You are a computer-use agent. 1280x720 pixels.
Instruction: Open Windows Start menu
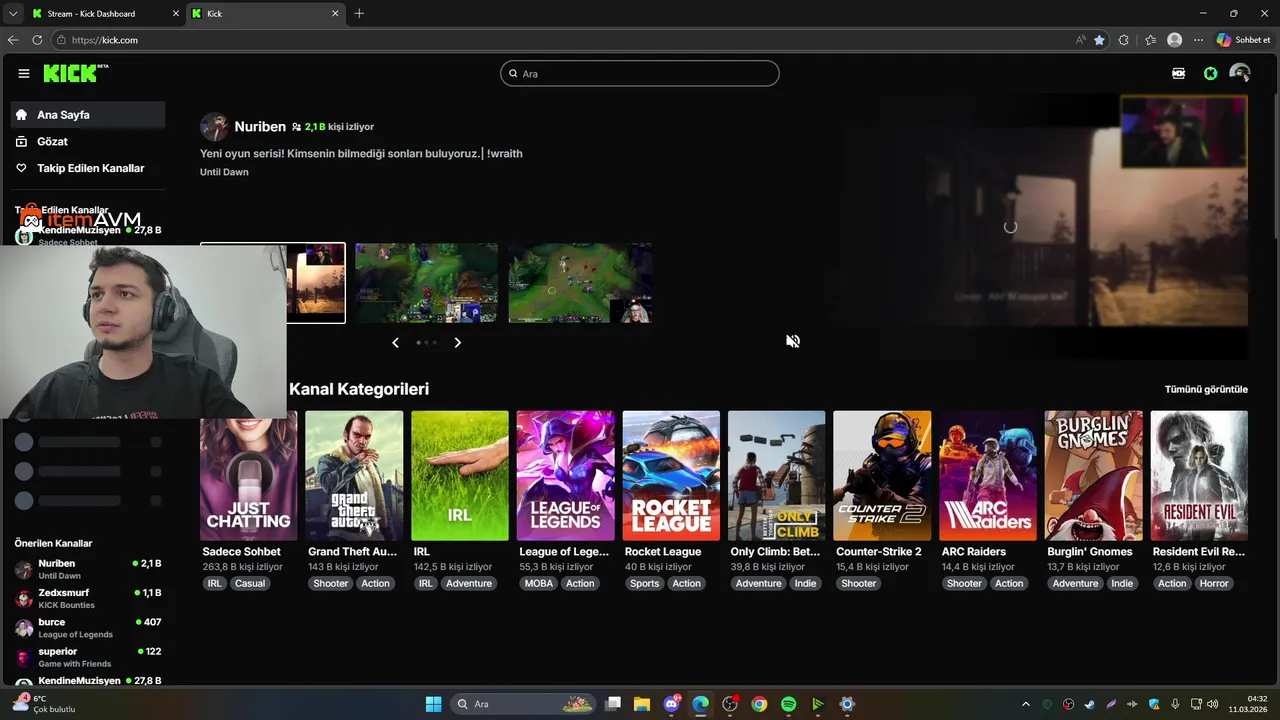433,704
